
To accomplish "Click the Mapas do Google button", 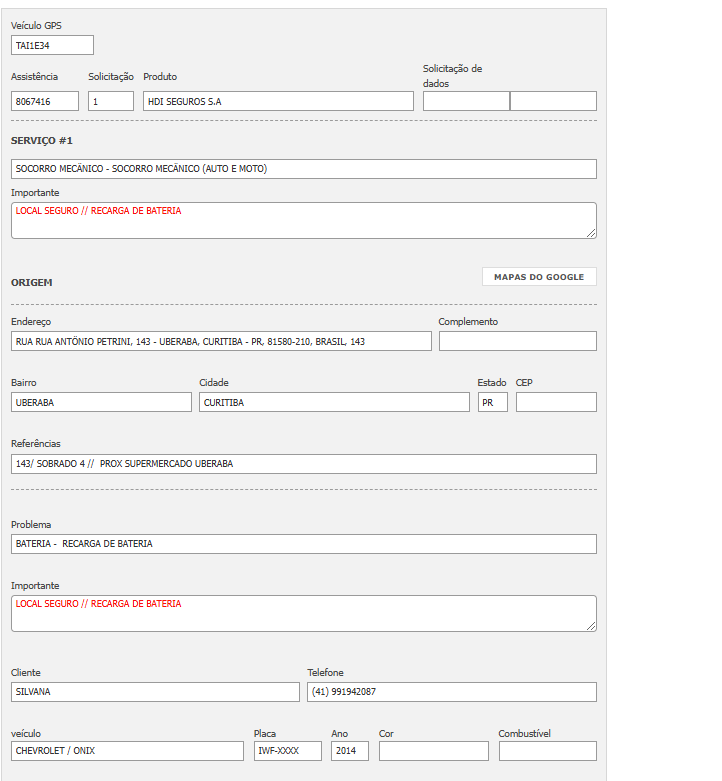I will pos(539,277).
